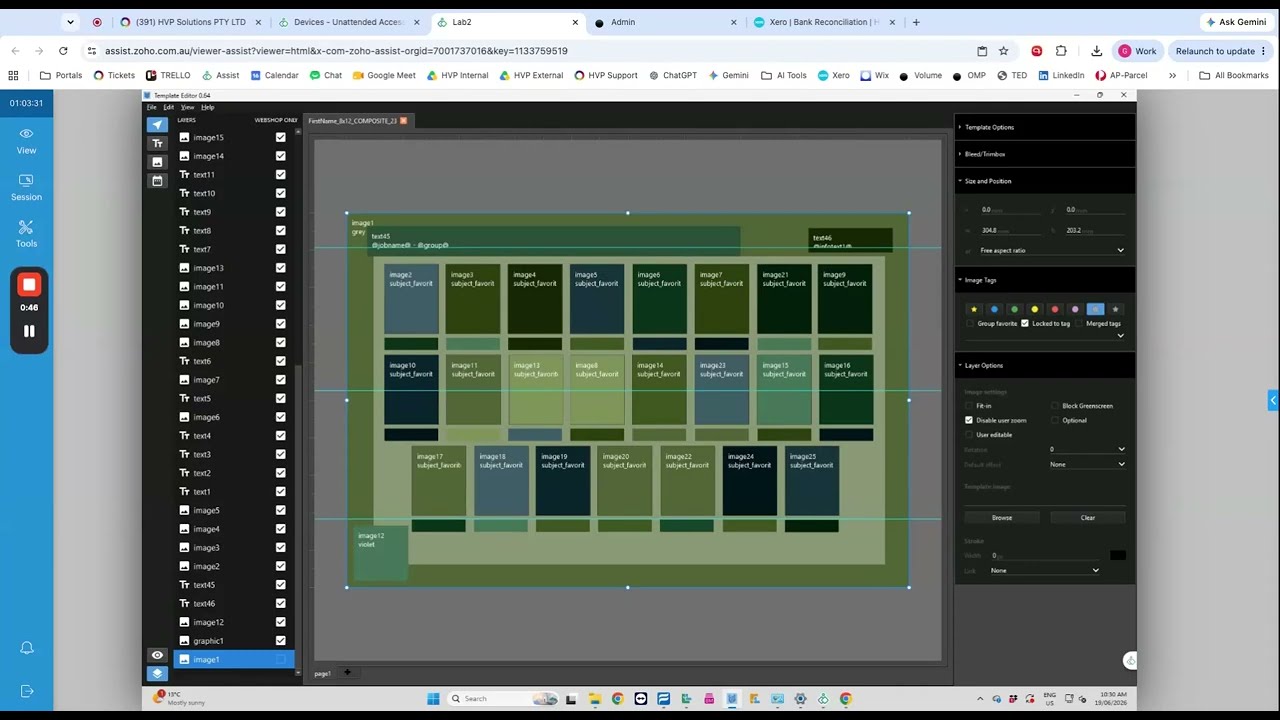Toggle webshop-only checkbox for image15

280,137
